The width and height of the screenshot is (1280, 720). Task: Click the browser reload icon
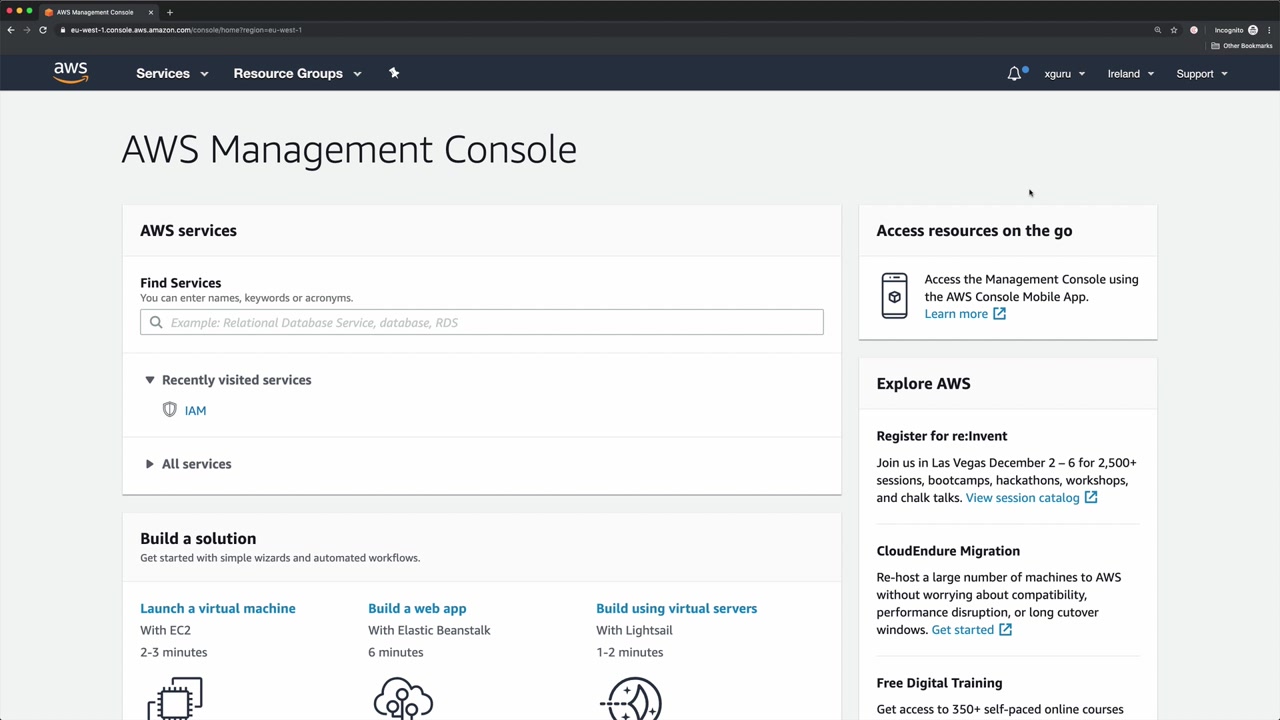[43, 30]
